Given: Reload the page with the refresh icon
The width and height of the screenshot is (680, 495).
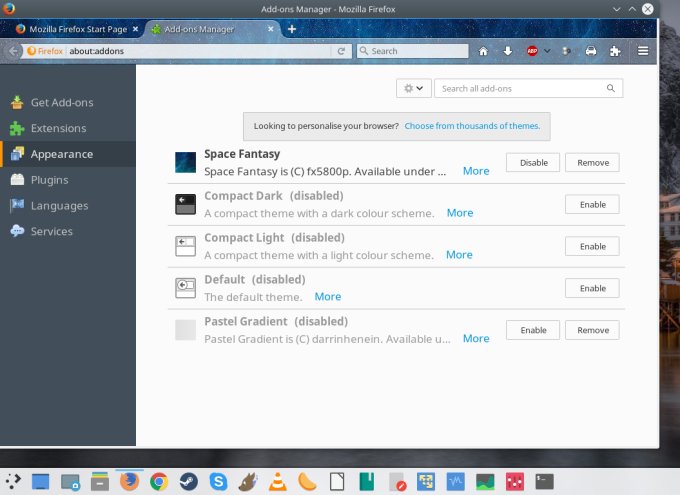Looking at the screenshot, I should [x=341, y=51].
